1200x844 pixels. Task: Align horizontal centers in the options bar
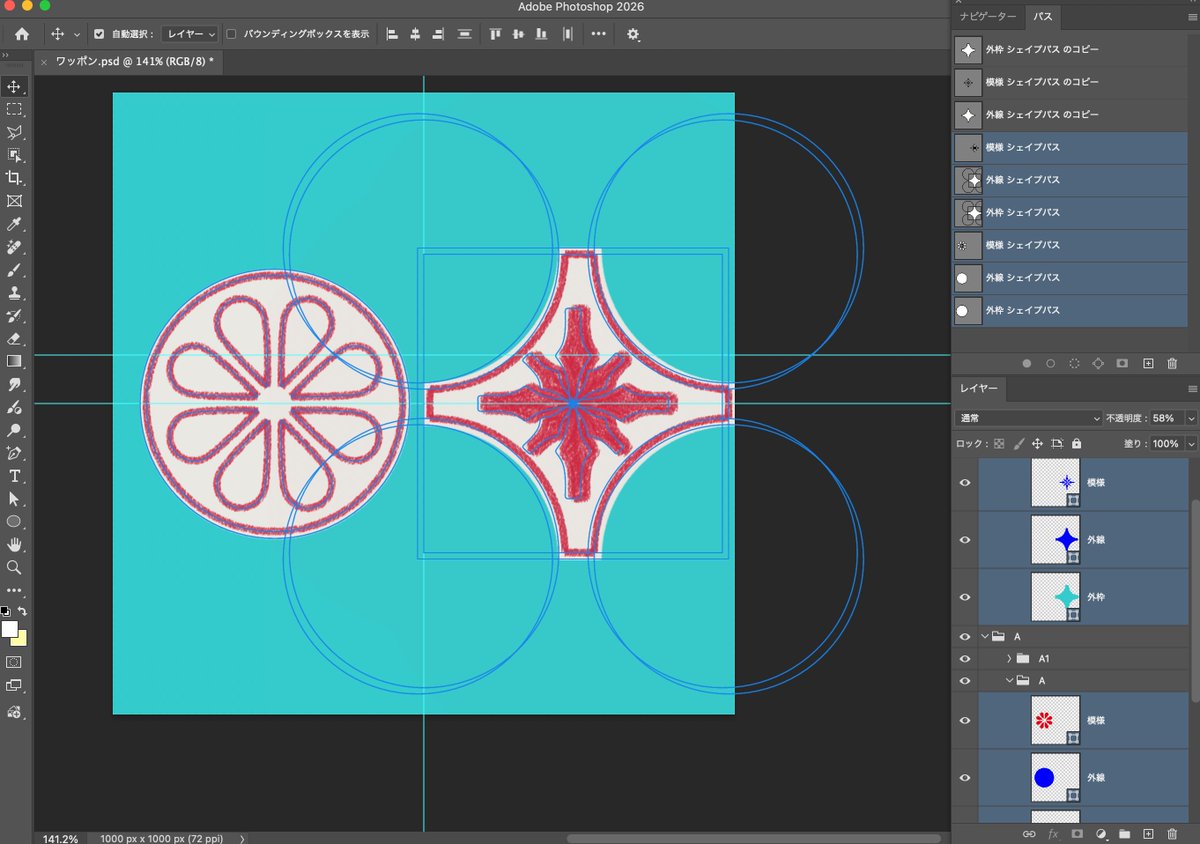coord(415,34)
